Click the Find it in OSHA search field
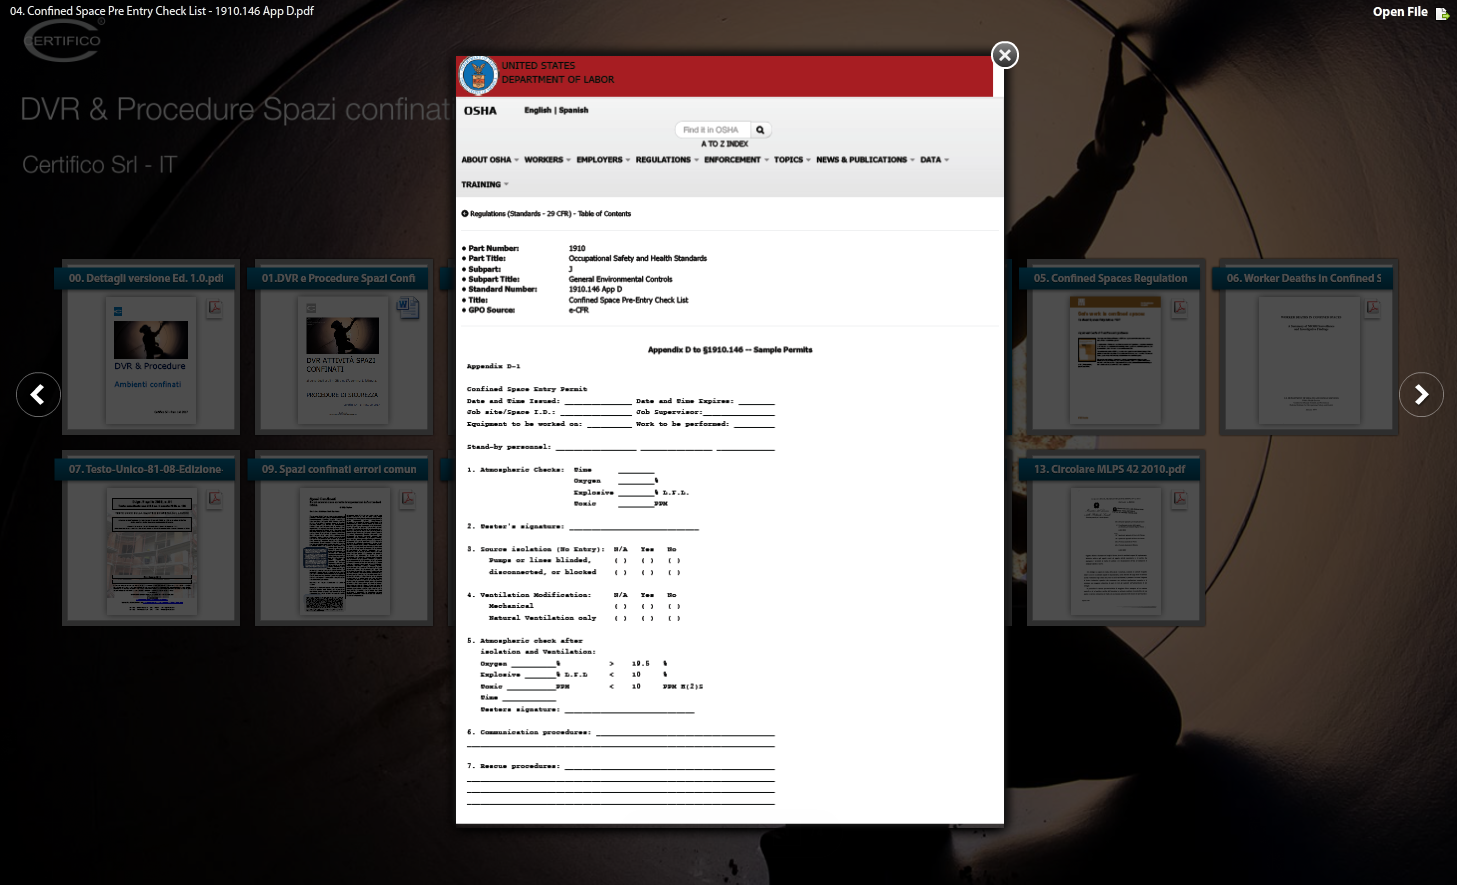1457x885 pixels. click(712, 130)
